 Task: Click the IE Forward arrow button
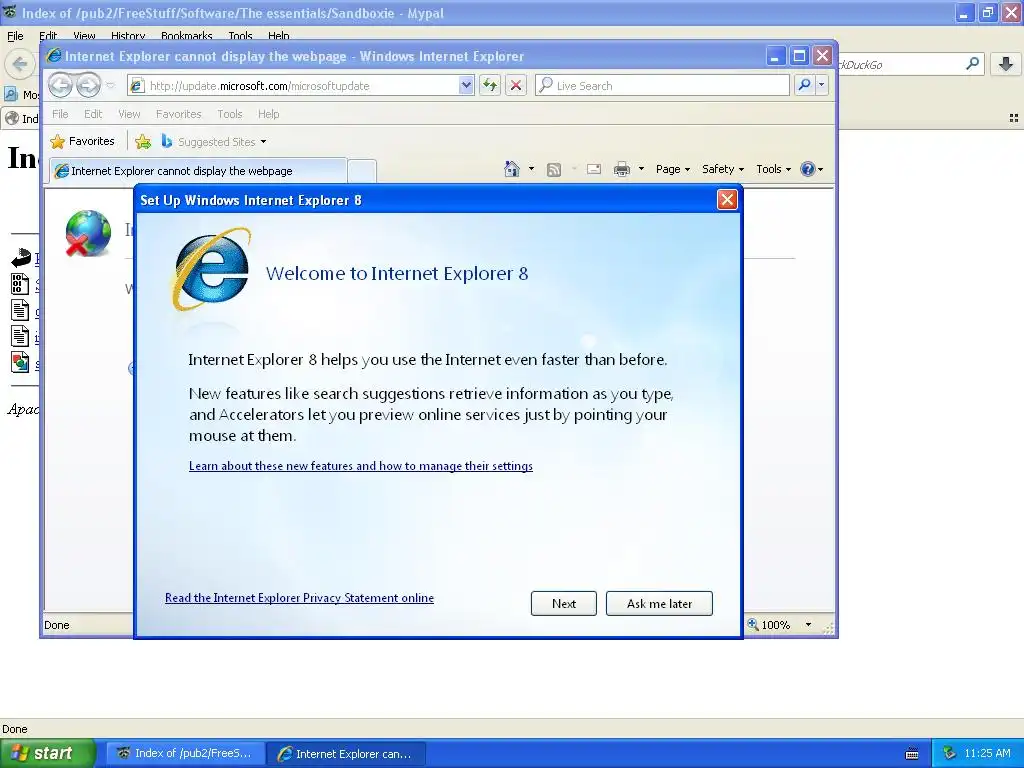coord(88,85)
